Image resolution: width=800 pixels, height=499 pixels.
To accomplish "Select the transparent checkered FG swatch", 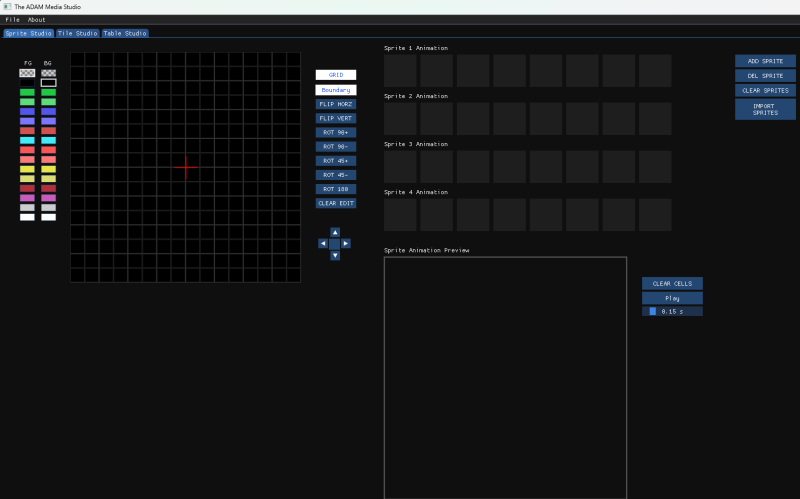I will pyautogui.click(x=27, y=73).
